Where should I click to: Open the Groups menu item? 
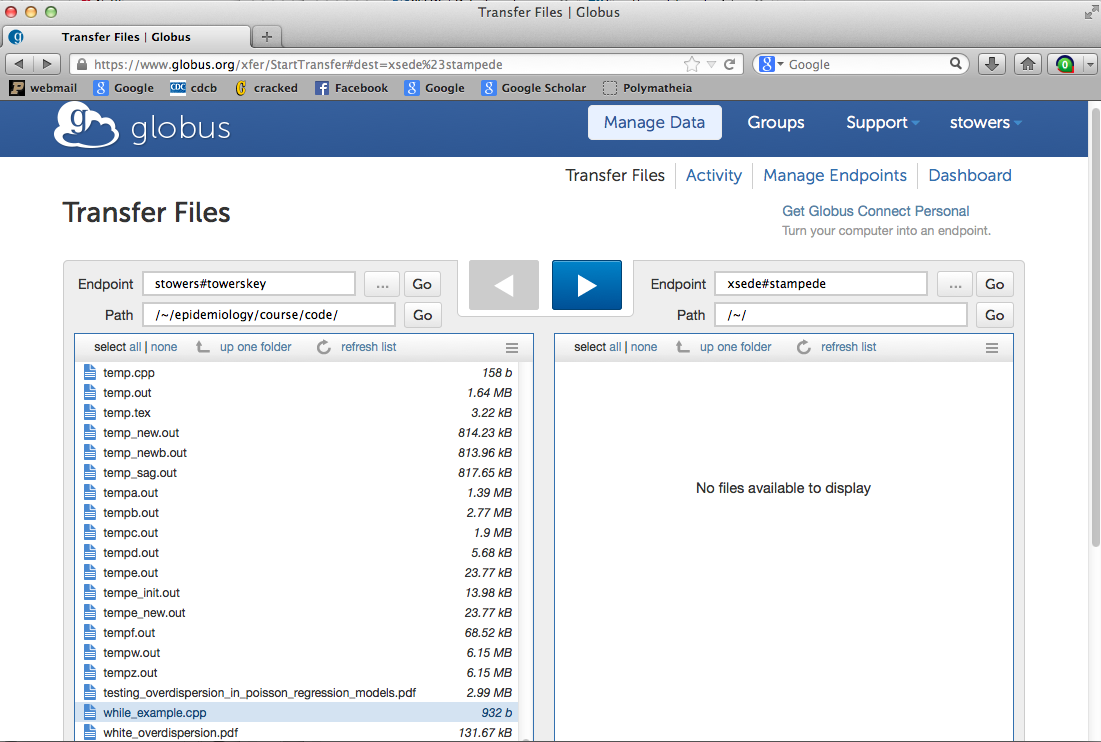[776, 122]
